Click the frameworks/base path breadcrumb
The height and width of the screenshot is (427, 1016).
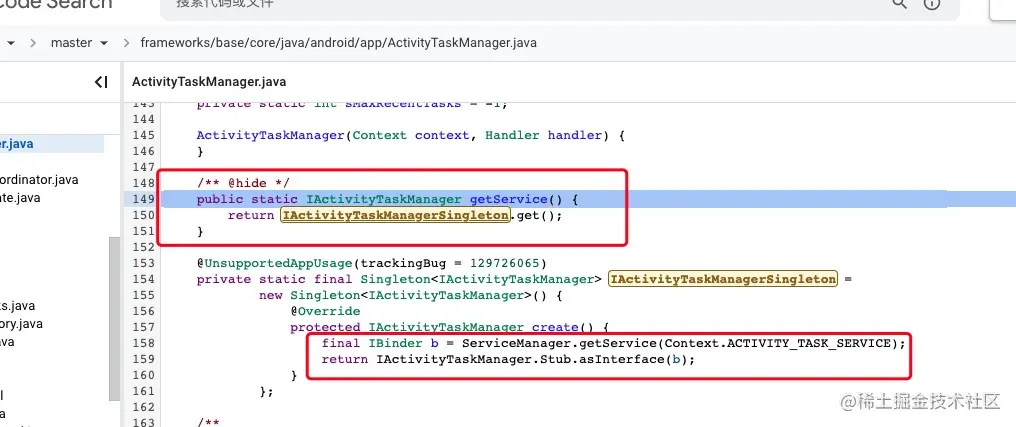(x=338, y=43)
